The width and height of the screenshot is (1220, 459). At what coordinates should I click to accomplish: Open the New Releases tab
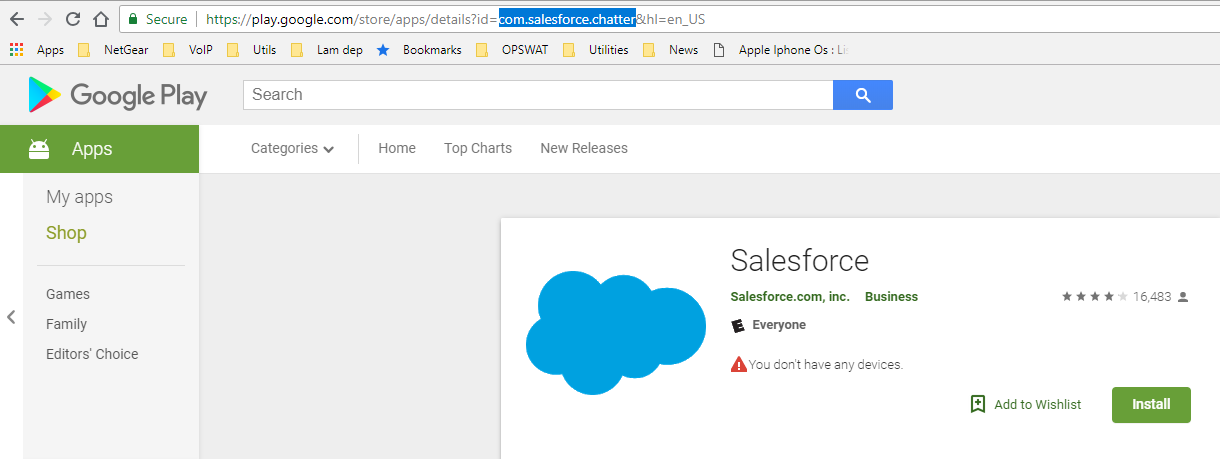(x=584, y=148)
